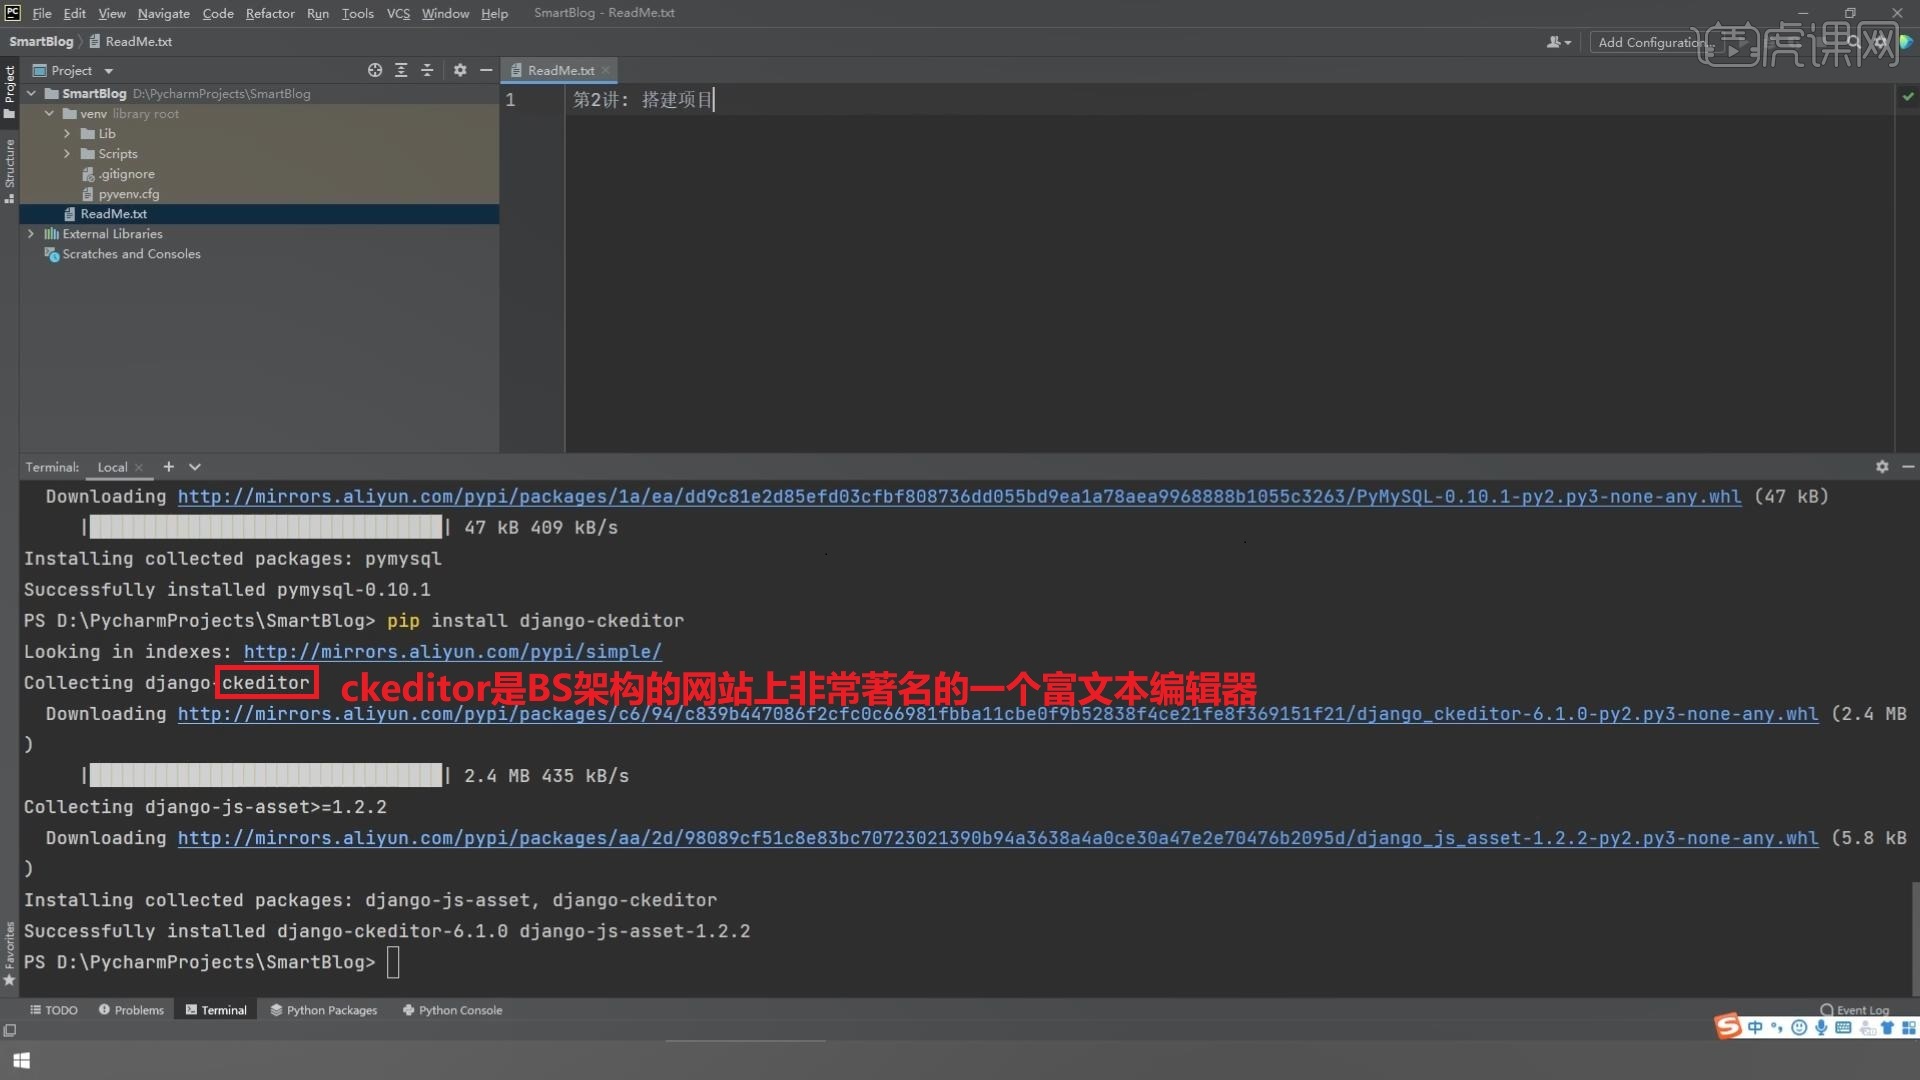
Task: Open the Python Console tool window
Action: point(452,1010)
